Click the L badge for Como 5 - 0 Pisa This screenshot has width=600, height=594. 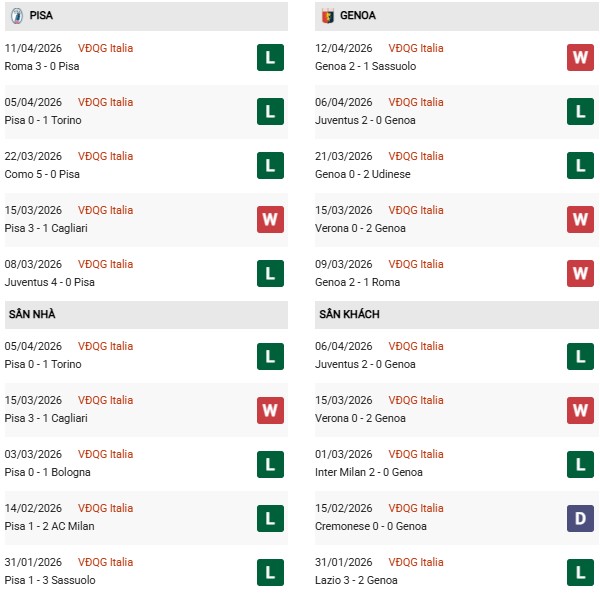(x=271, y=165)
